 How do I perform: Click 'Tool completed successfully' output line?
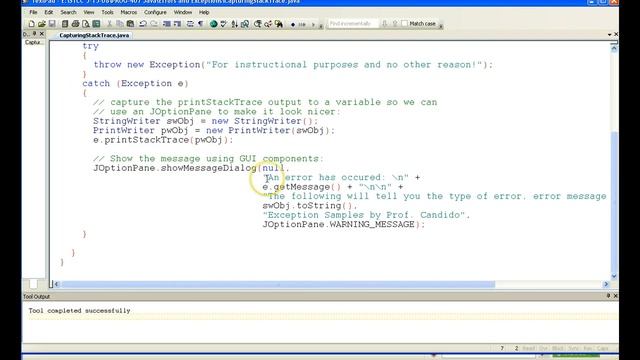79,311
